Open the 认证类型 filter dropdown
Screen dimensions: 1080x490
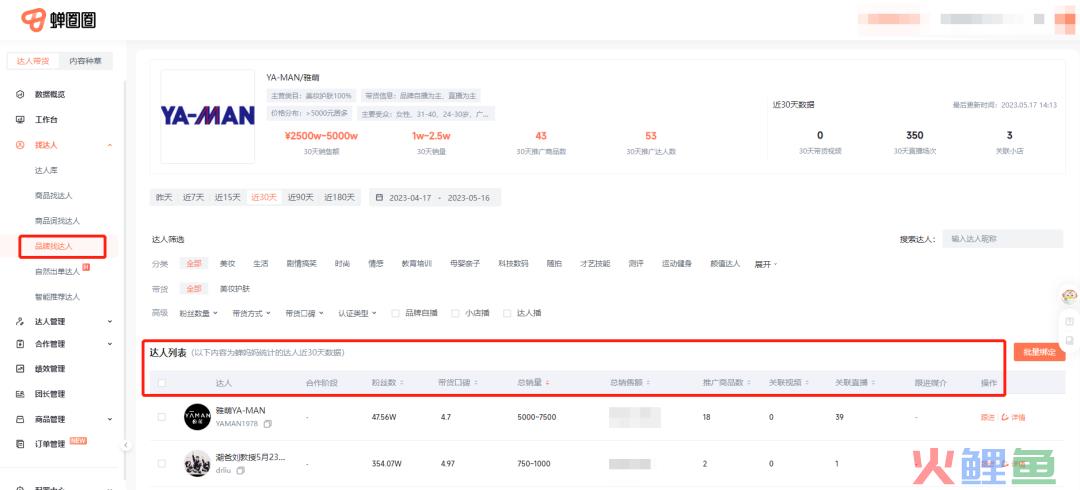pyautogui.click(x=357, y=313)
